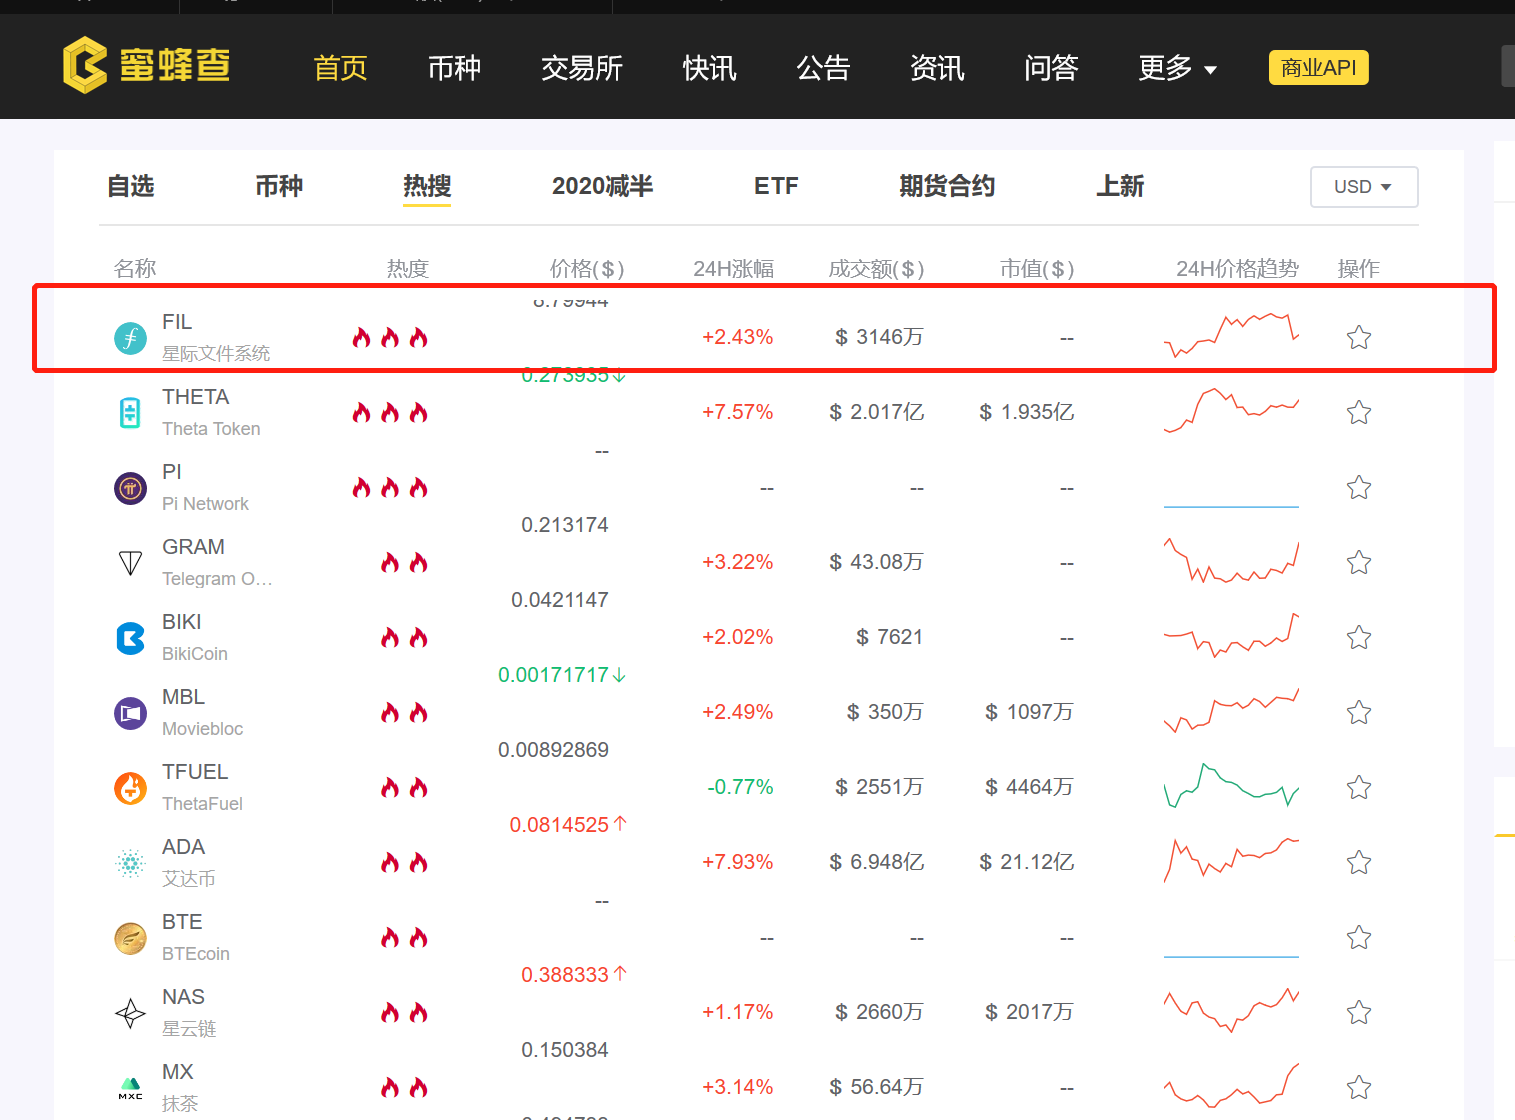Open the TFUEL coin icon

[130, 788]
